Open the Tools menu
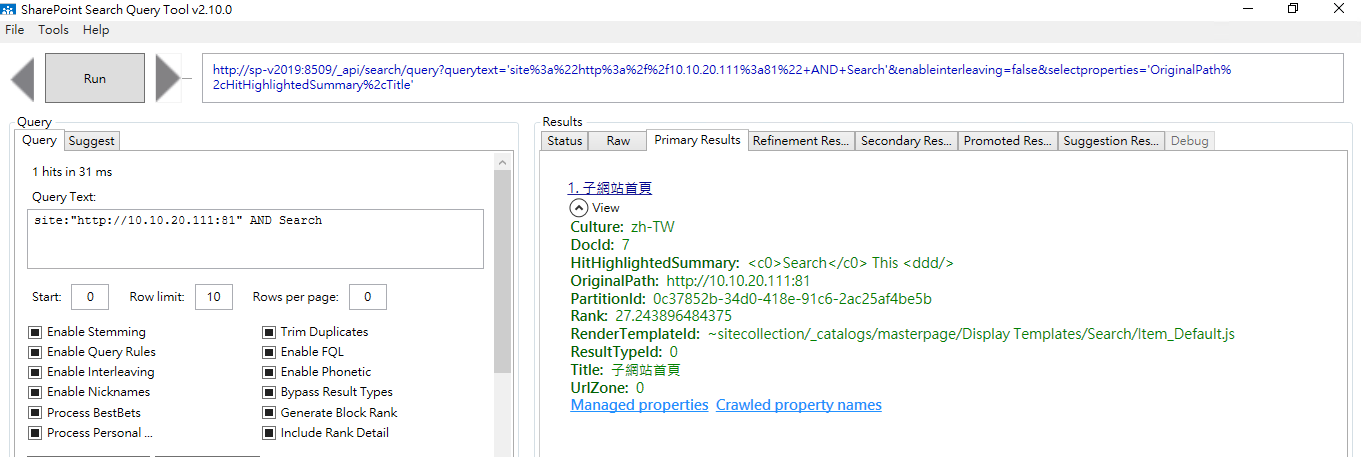 pos(53,30)
